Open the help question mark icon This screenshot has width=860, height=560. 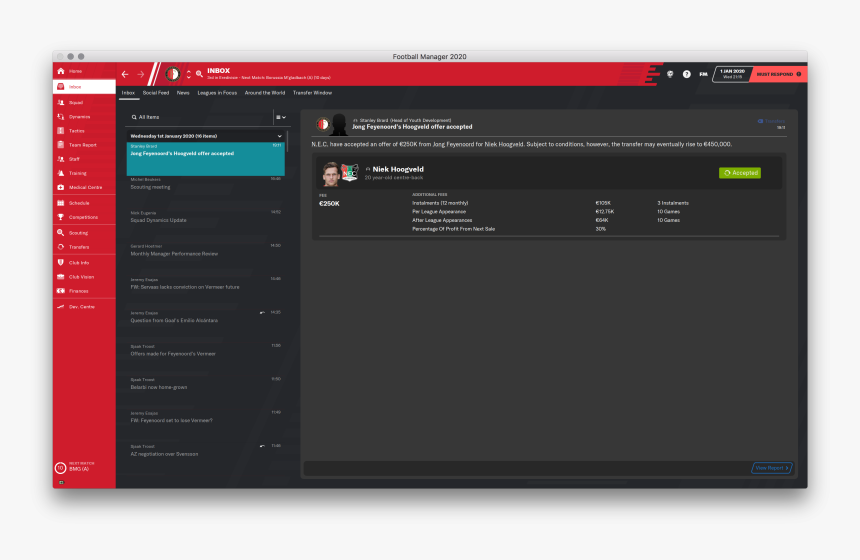687,74
